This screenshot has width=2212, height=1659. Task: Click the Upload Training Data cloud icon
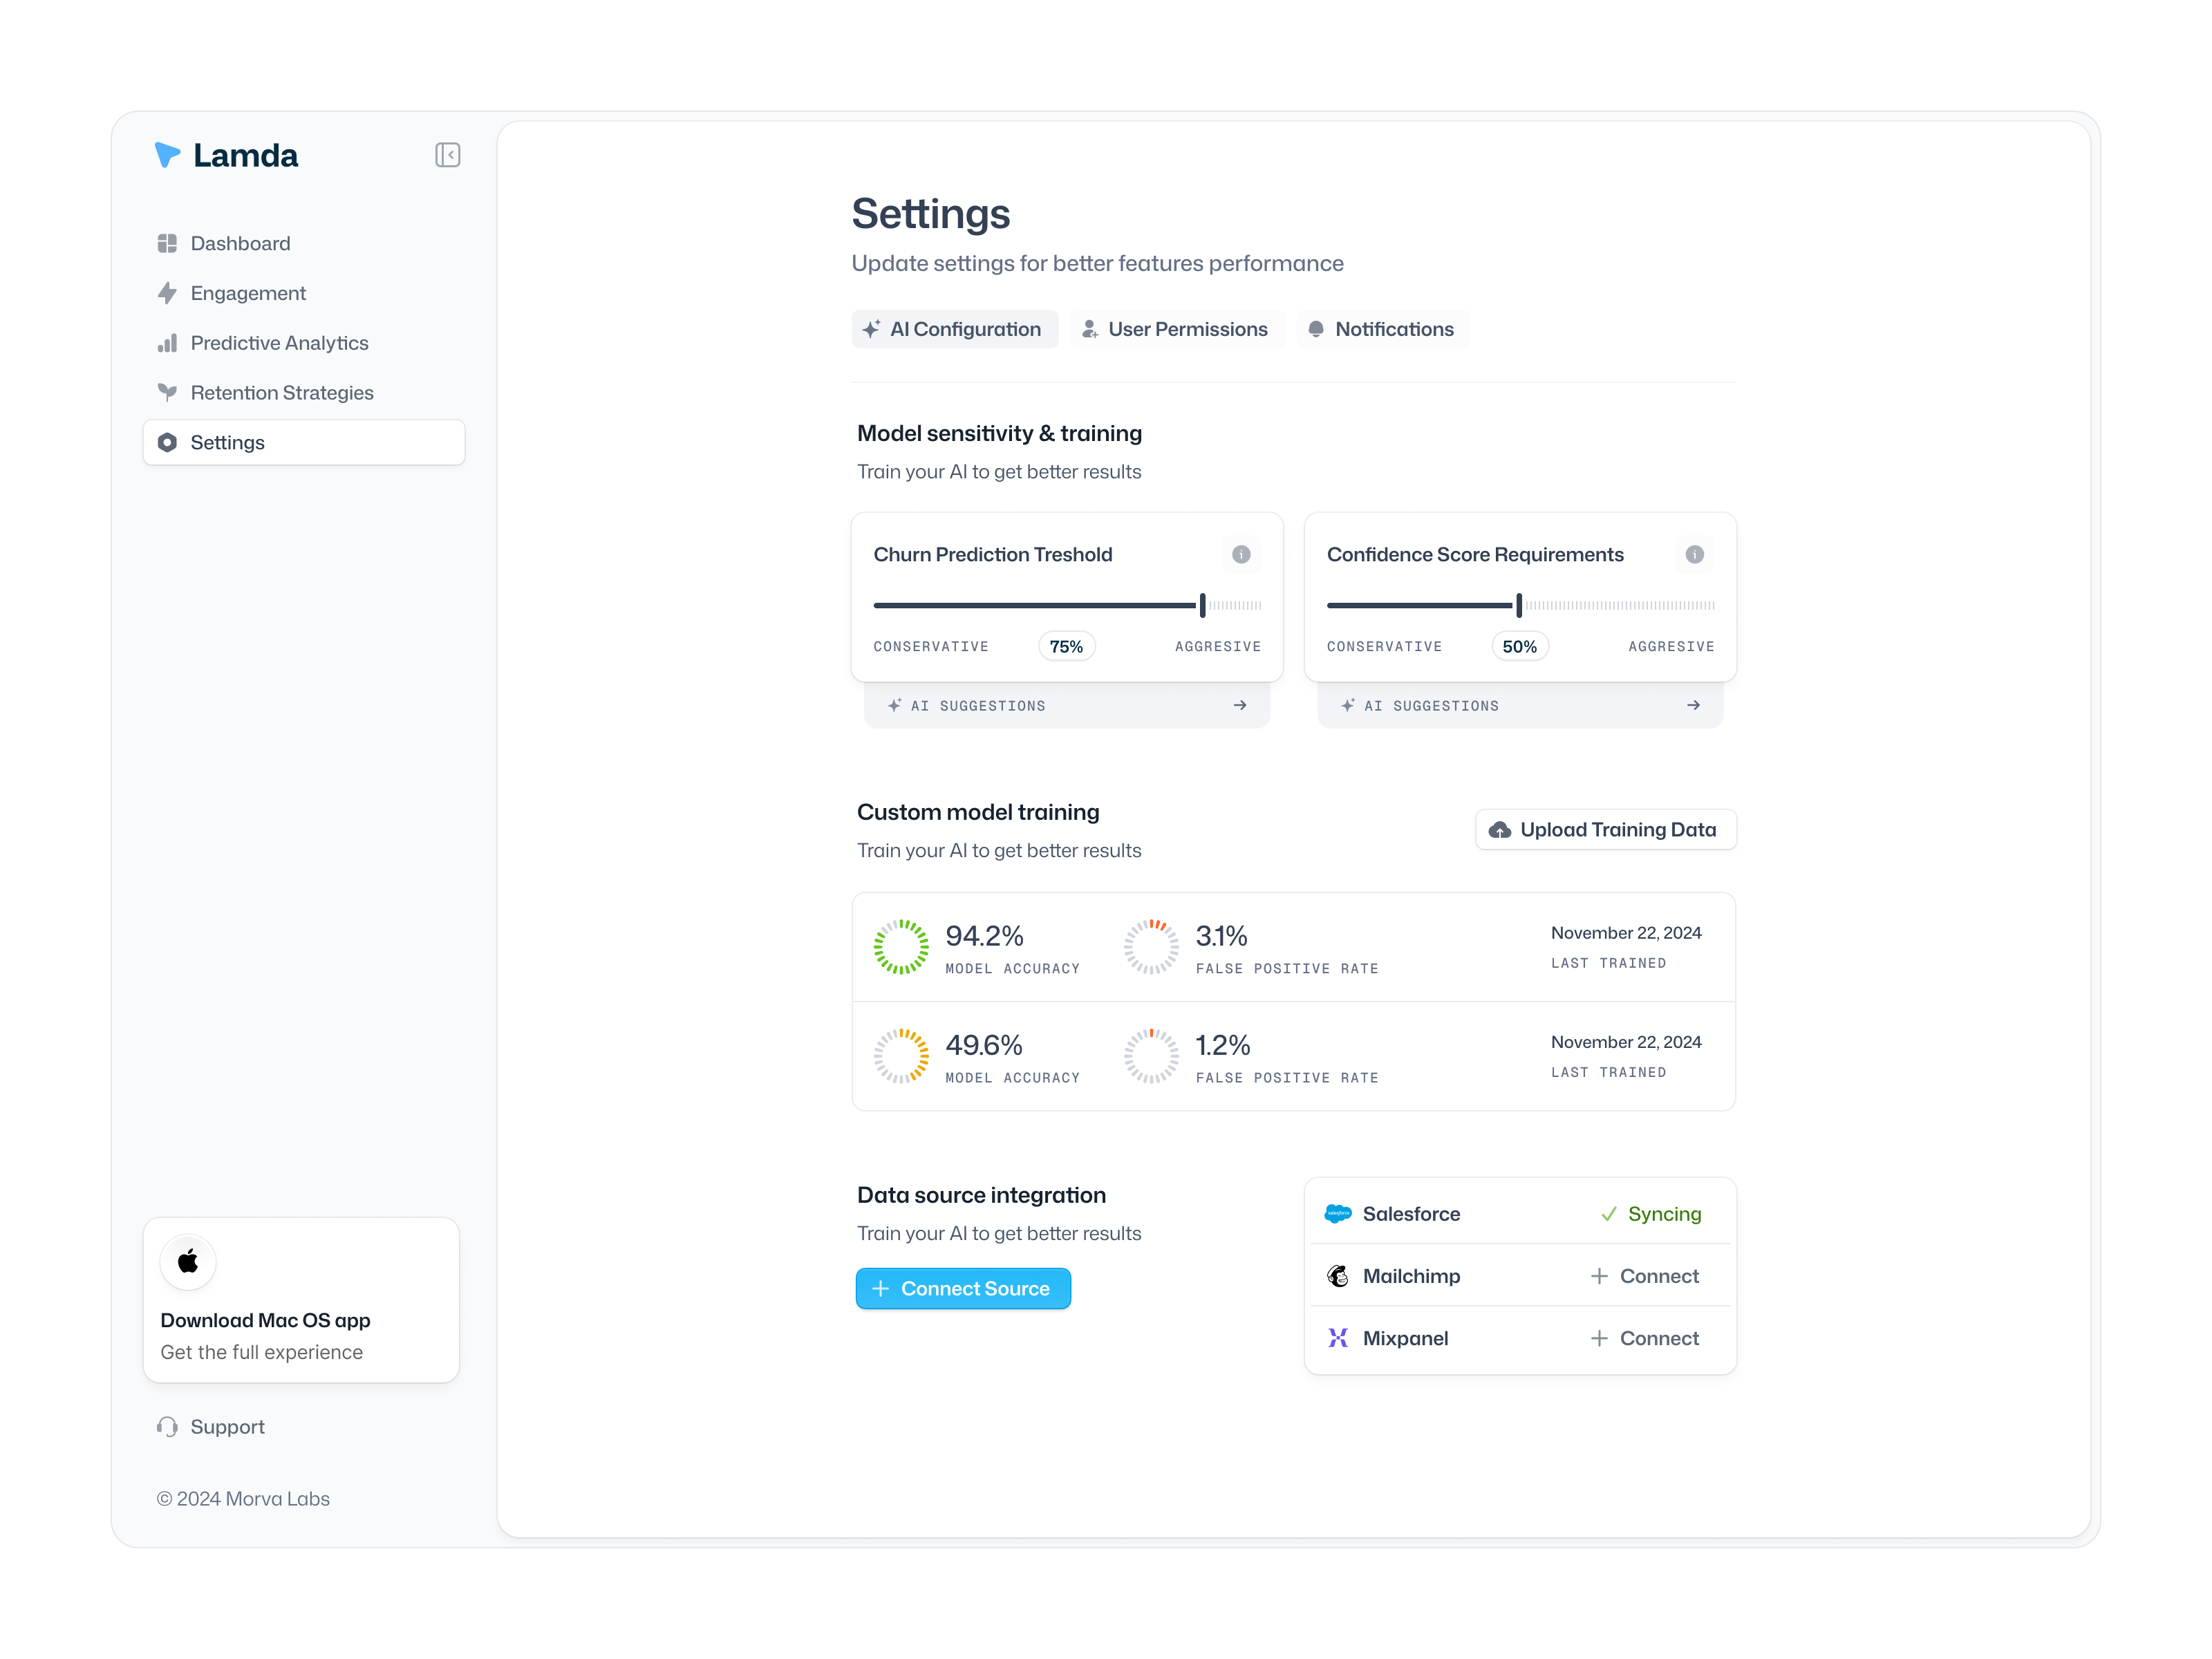(1500, 829)
